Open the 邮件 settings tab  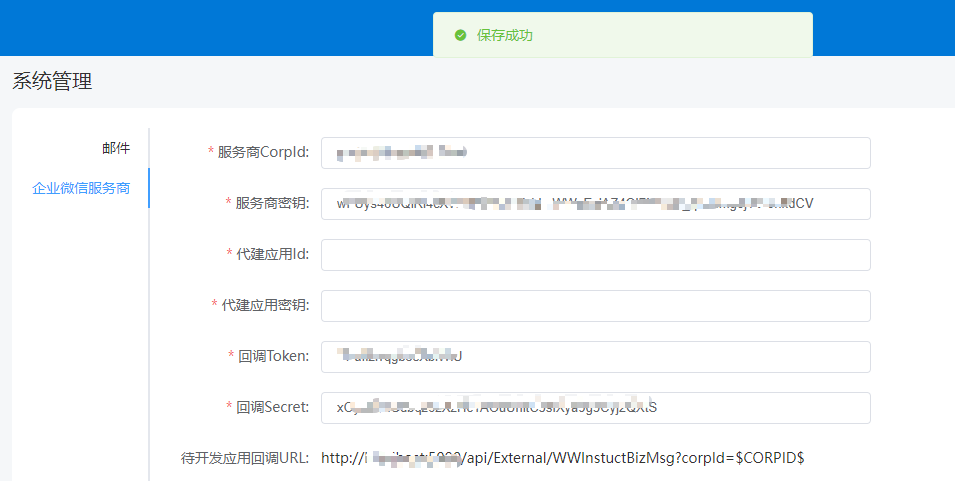pyautogui.click(x=116, y=148)
